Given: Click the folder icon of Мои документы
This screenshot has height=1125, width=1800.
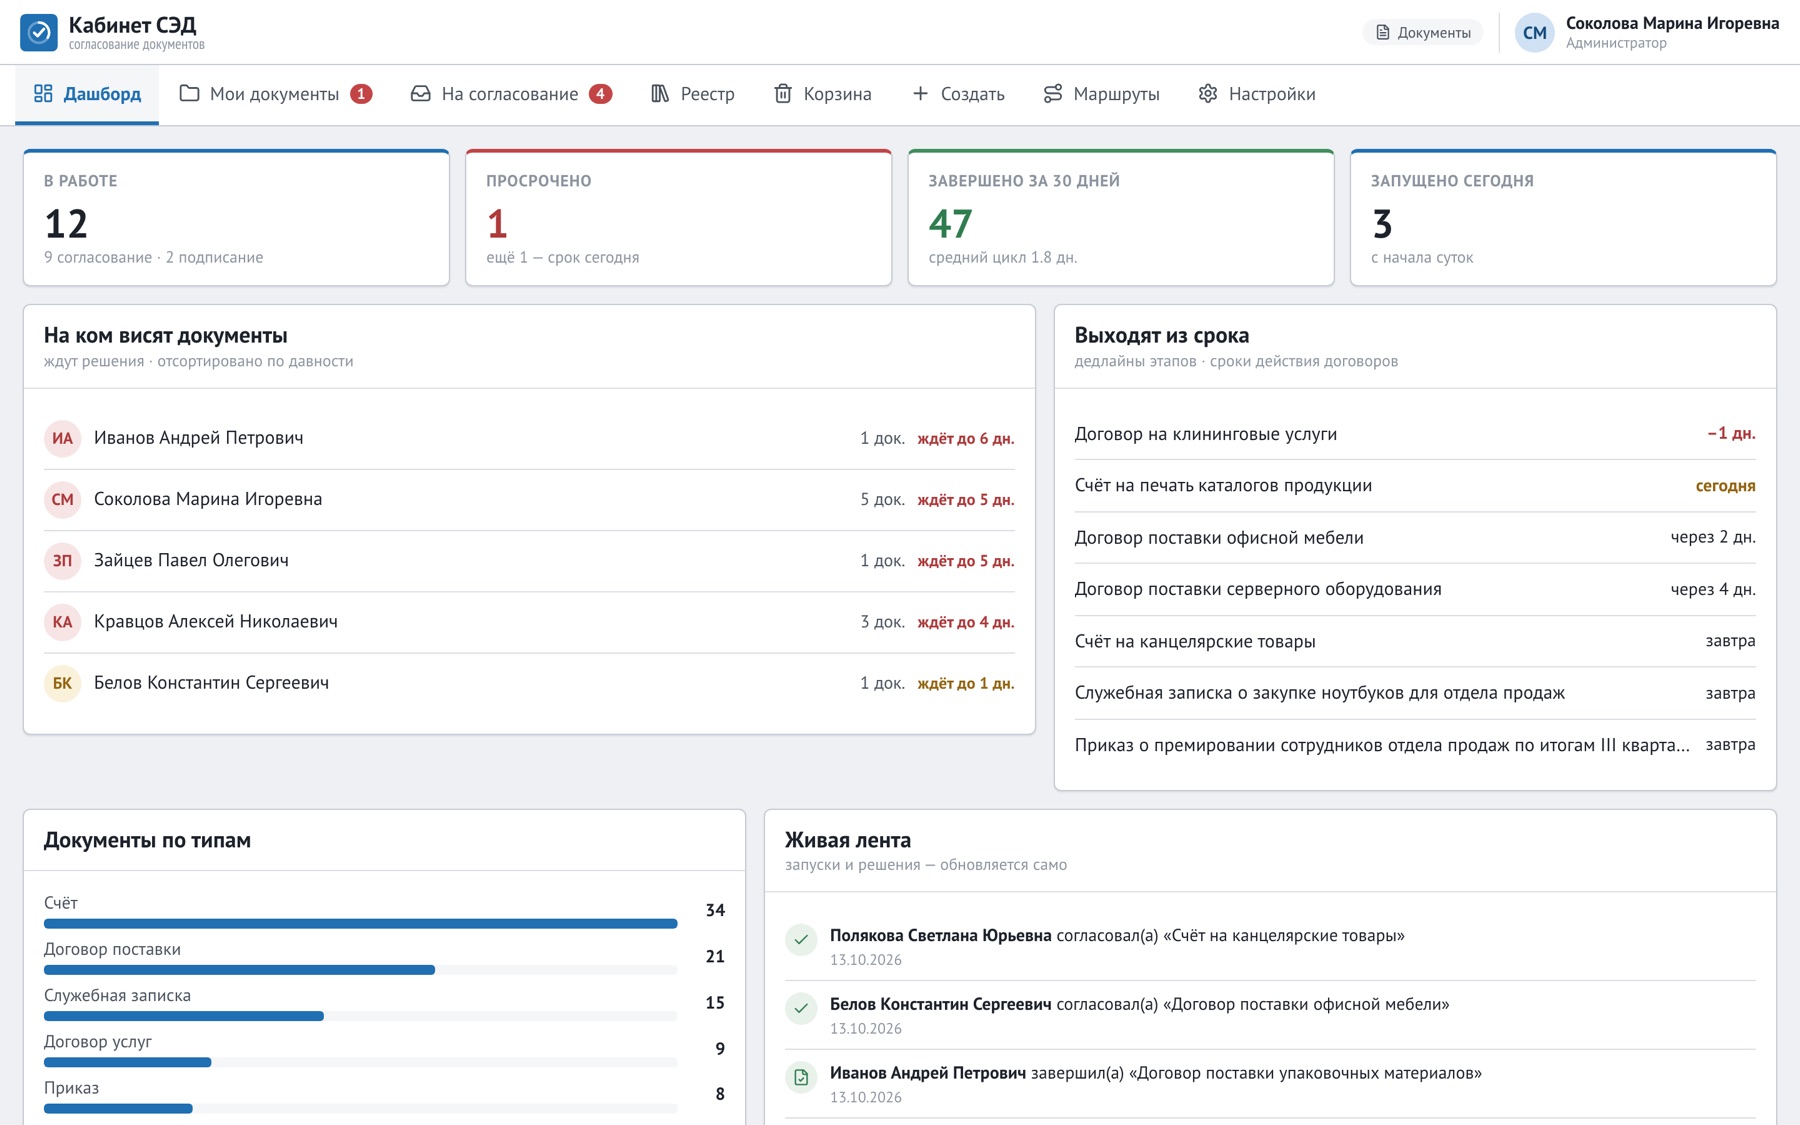Looking at the screenshot, I should [189, 94].
